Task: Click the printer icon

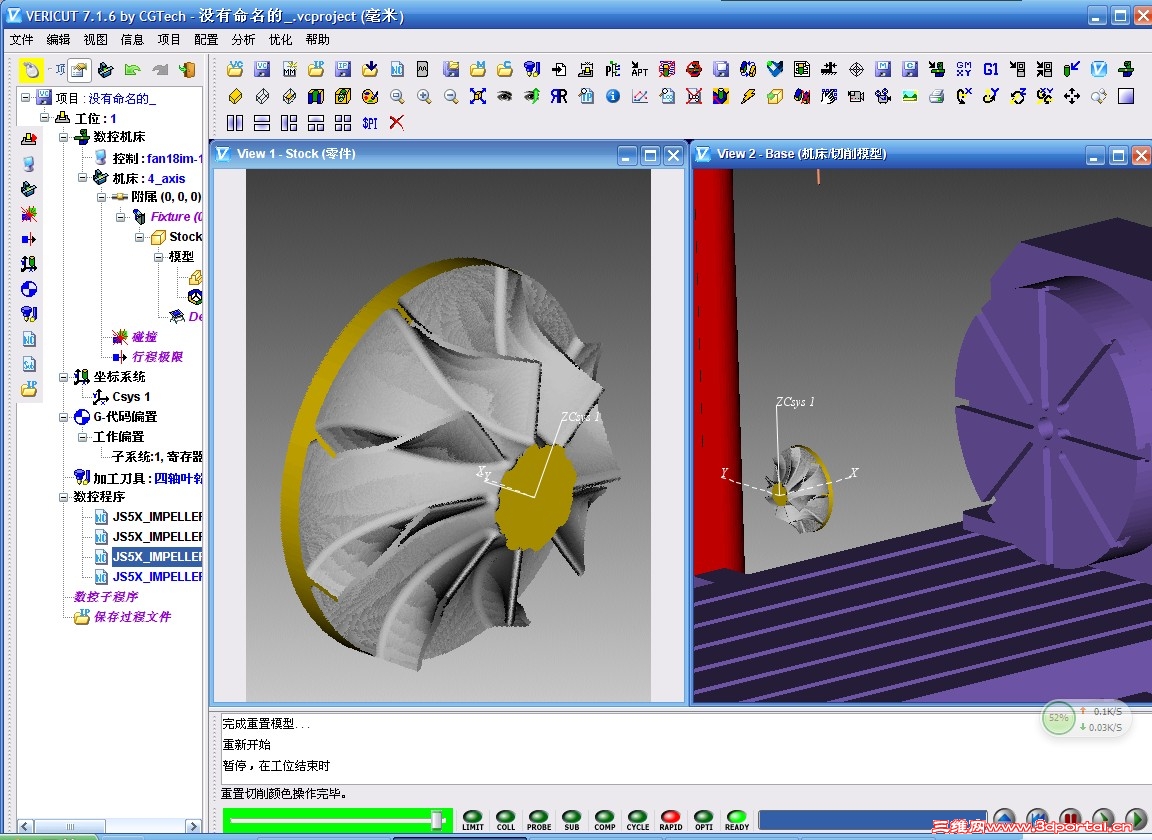Action: (937, 96)
